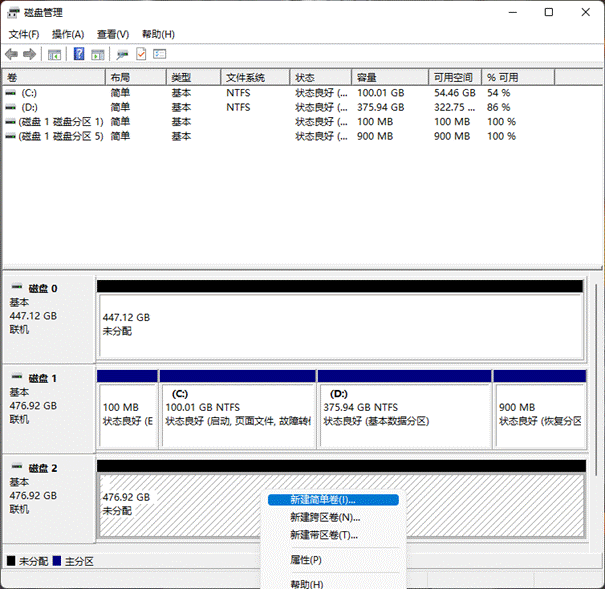Open the 查看(V) menu

pos(113,34)
